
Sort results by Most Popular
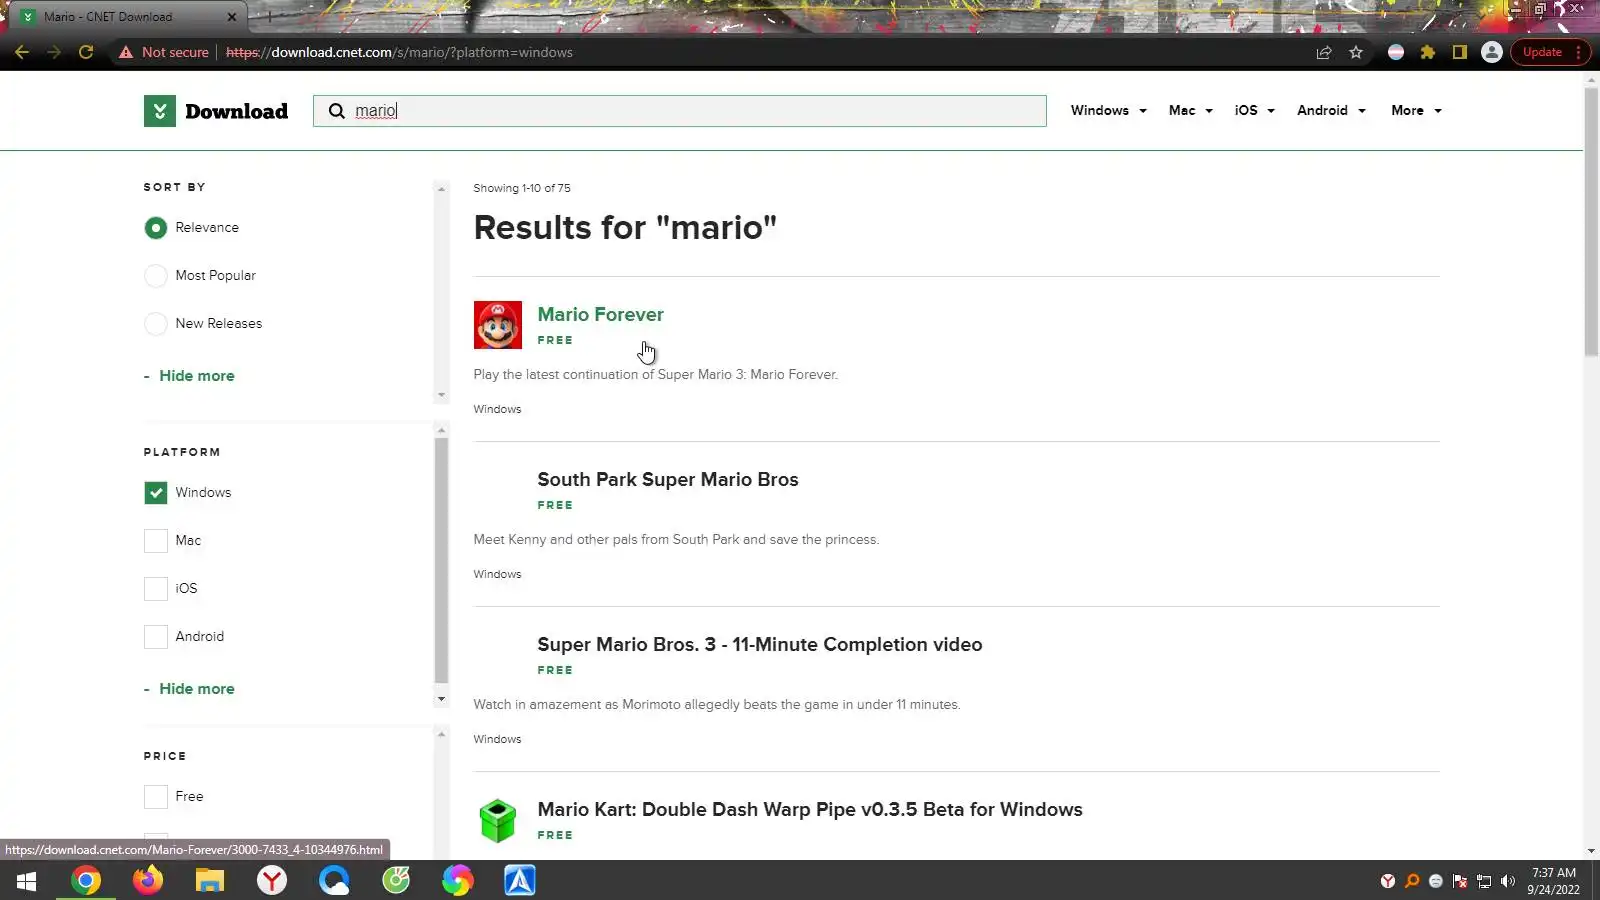156,276
